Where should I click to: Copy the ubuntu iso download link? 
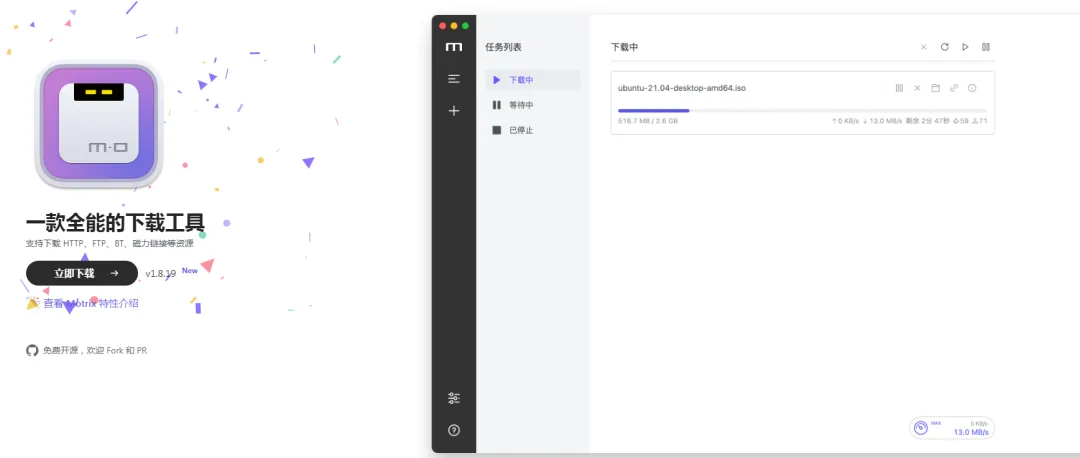point(954,88)
